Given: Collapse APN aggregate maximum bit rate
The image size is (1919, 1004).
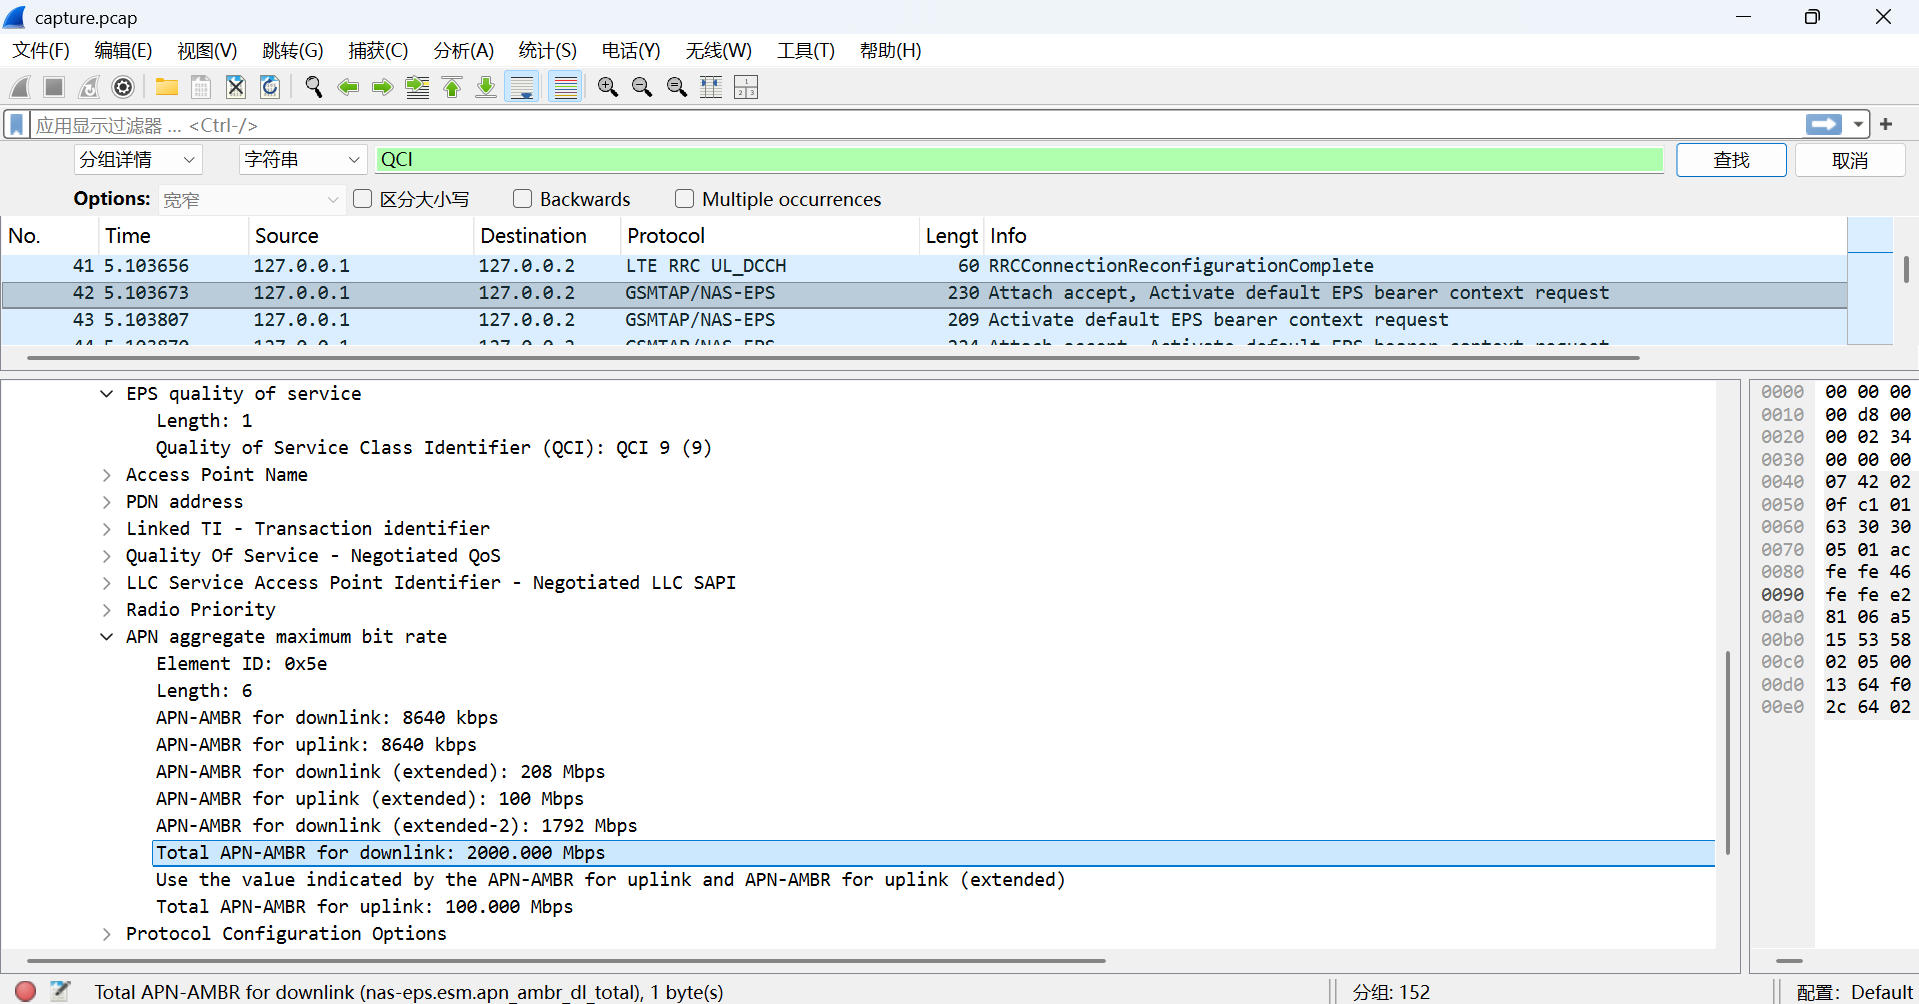Looking at the screenshot, I should click(x=107, y=637).
